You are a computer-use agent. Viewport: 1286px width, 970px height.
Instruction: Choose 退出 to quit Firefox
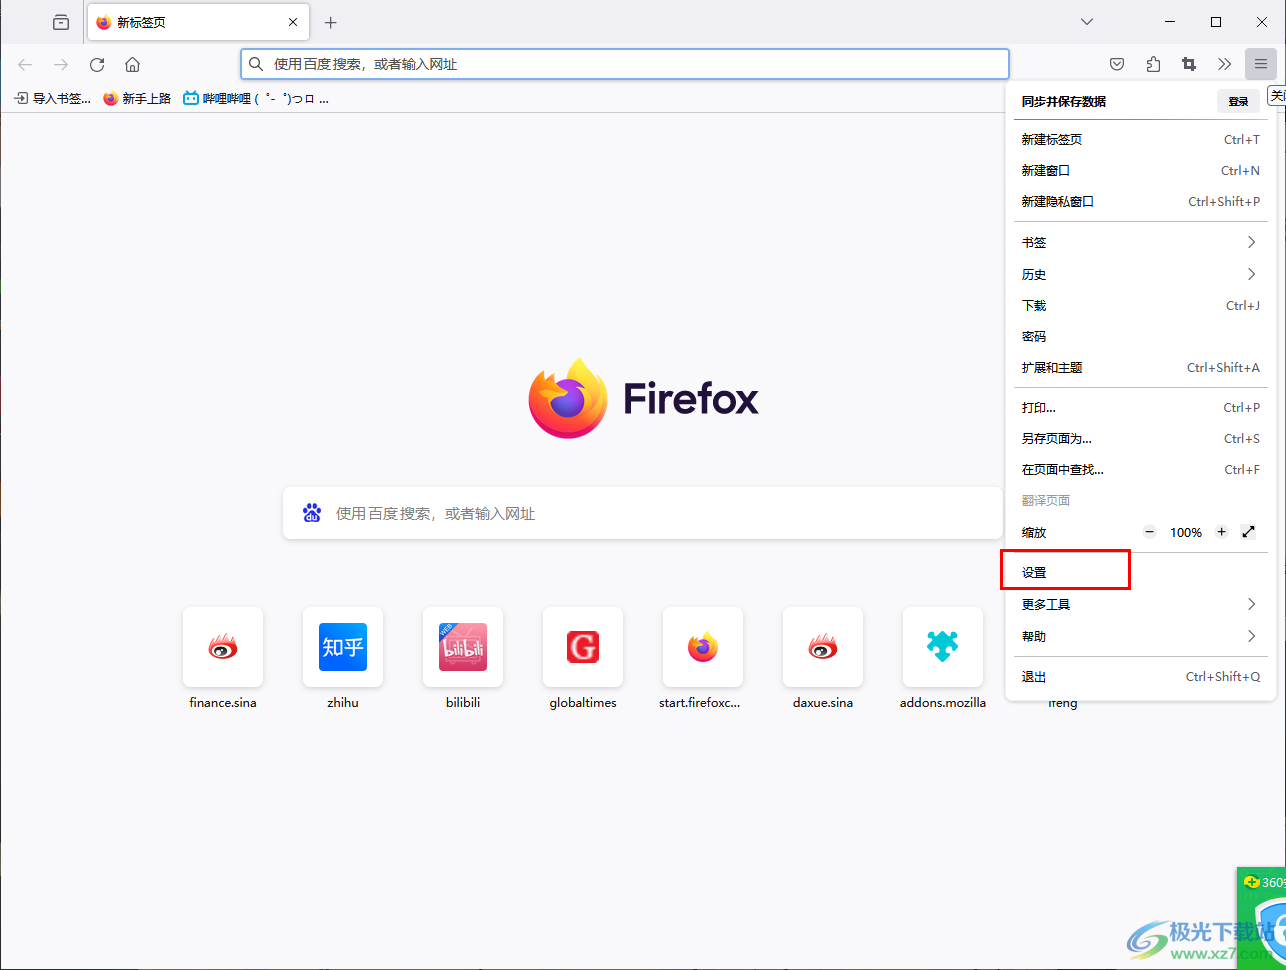[x=1140, y=677]
